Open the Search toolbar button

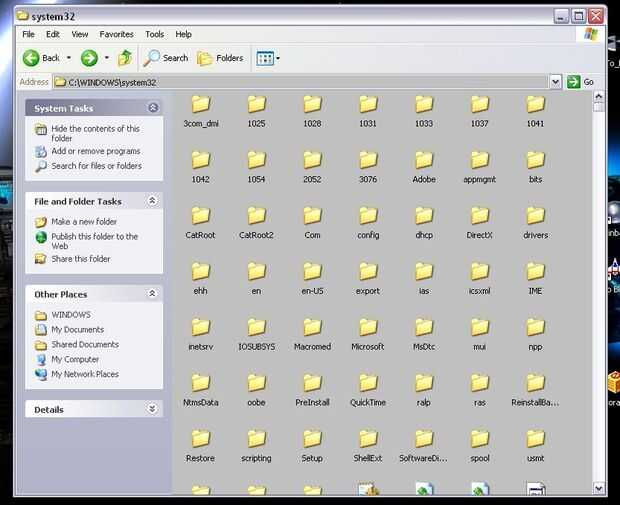pos(166,58)
